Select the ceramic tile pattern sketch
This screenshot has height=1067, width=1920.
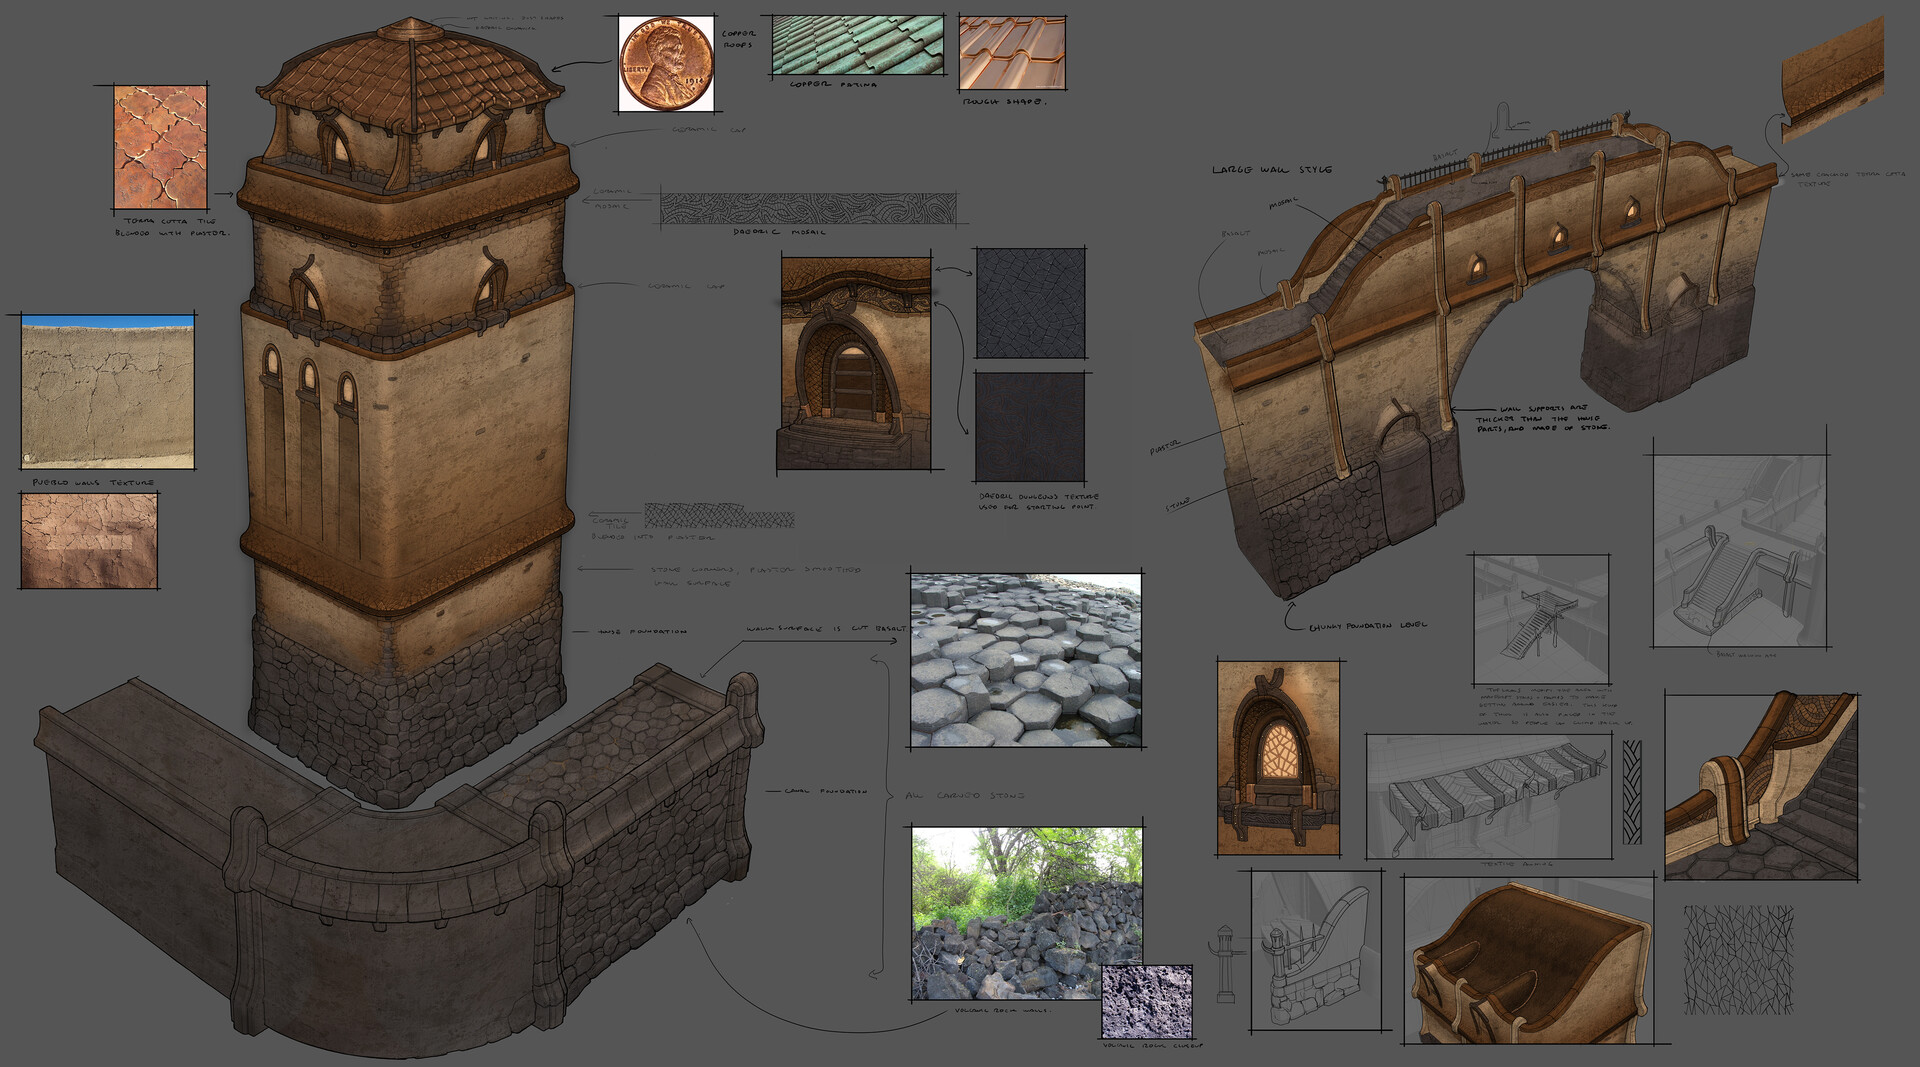[x=720, y=515]
